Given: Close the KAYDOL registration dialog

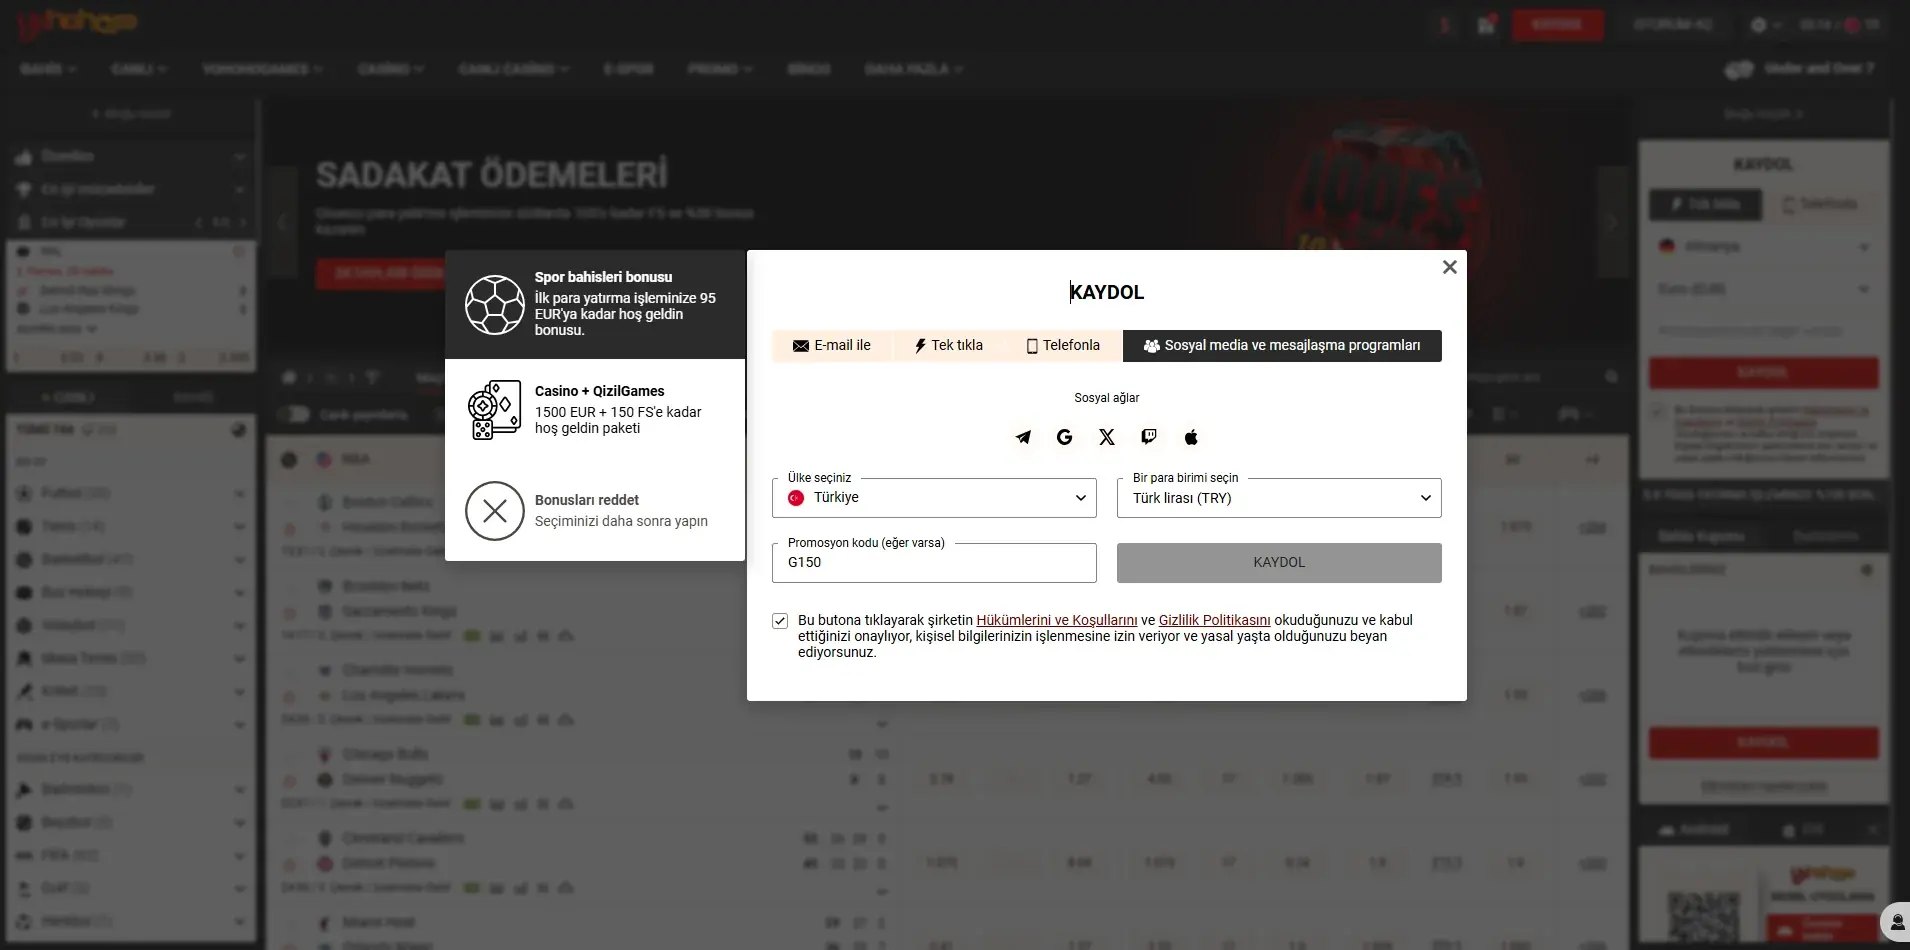Looking at the screenshot, I should [x=1449, y=267].
